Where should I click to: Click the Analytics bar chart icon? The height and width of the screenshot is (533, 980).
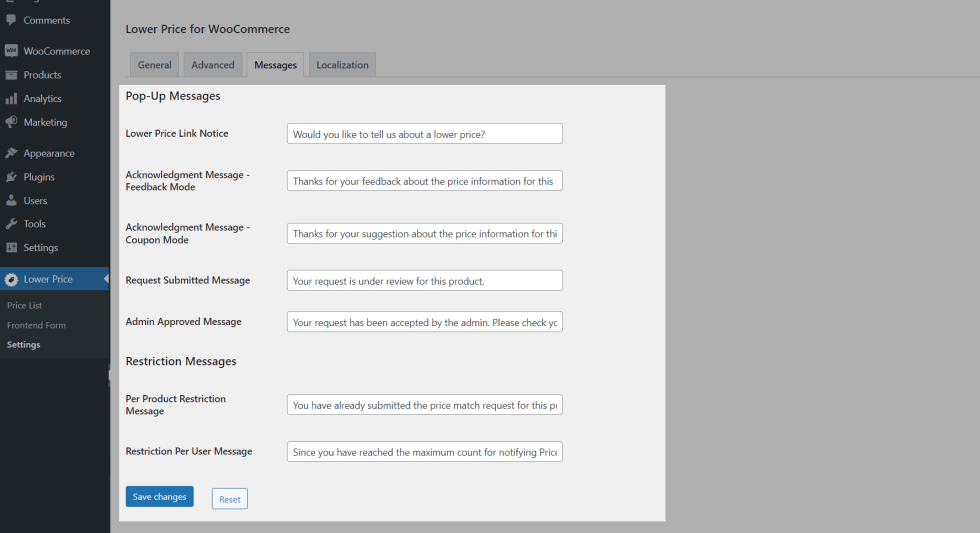tap(11, 99)
